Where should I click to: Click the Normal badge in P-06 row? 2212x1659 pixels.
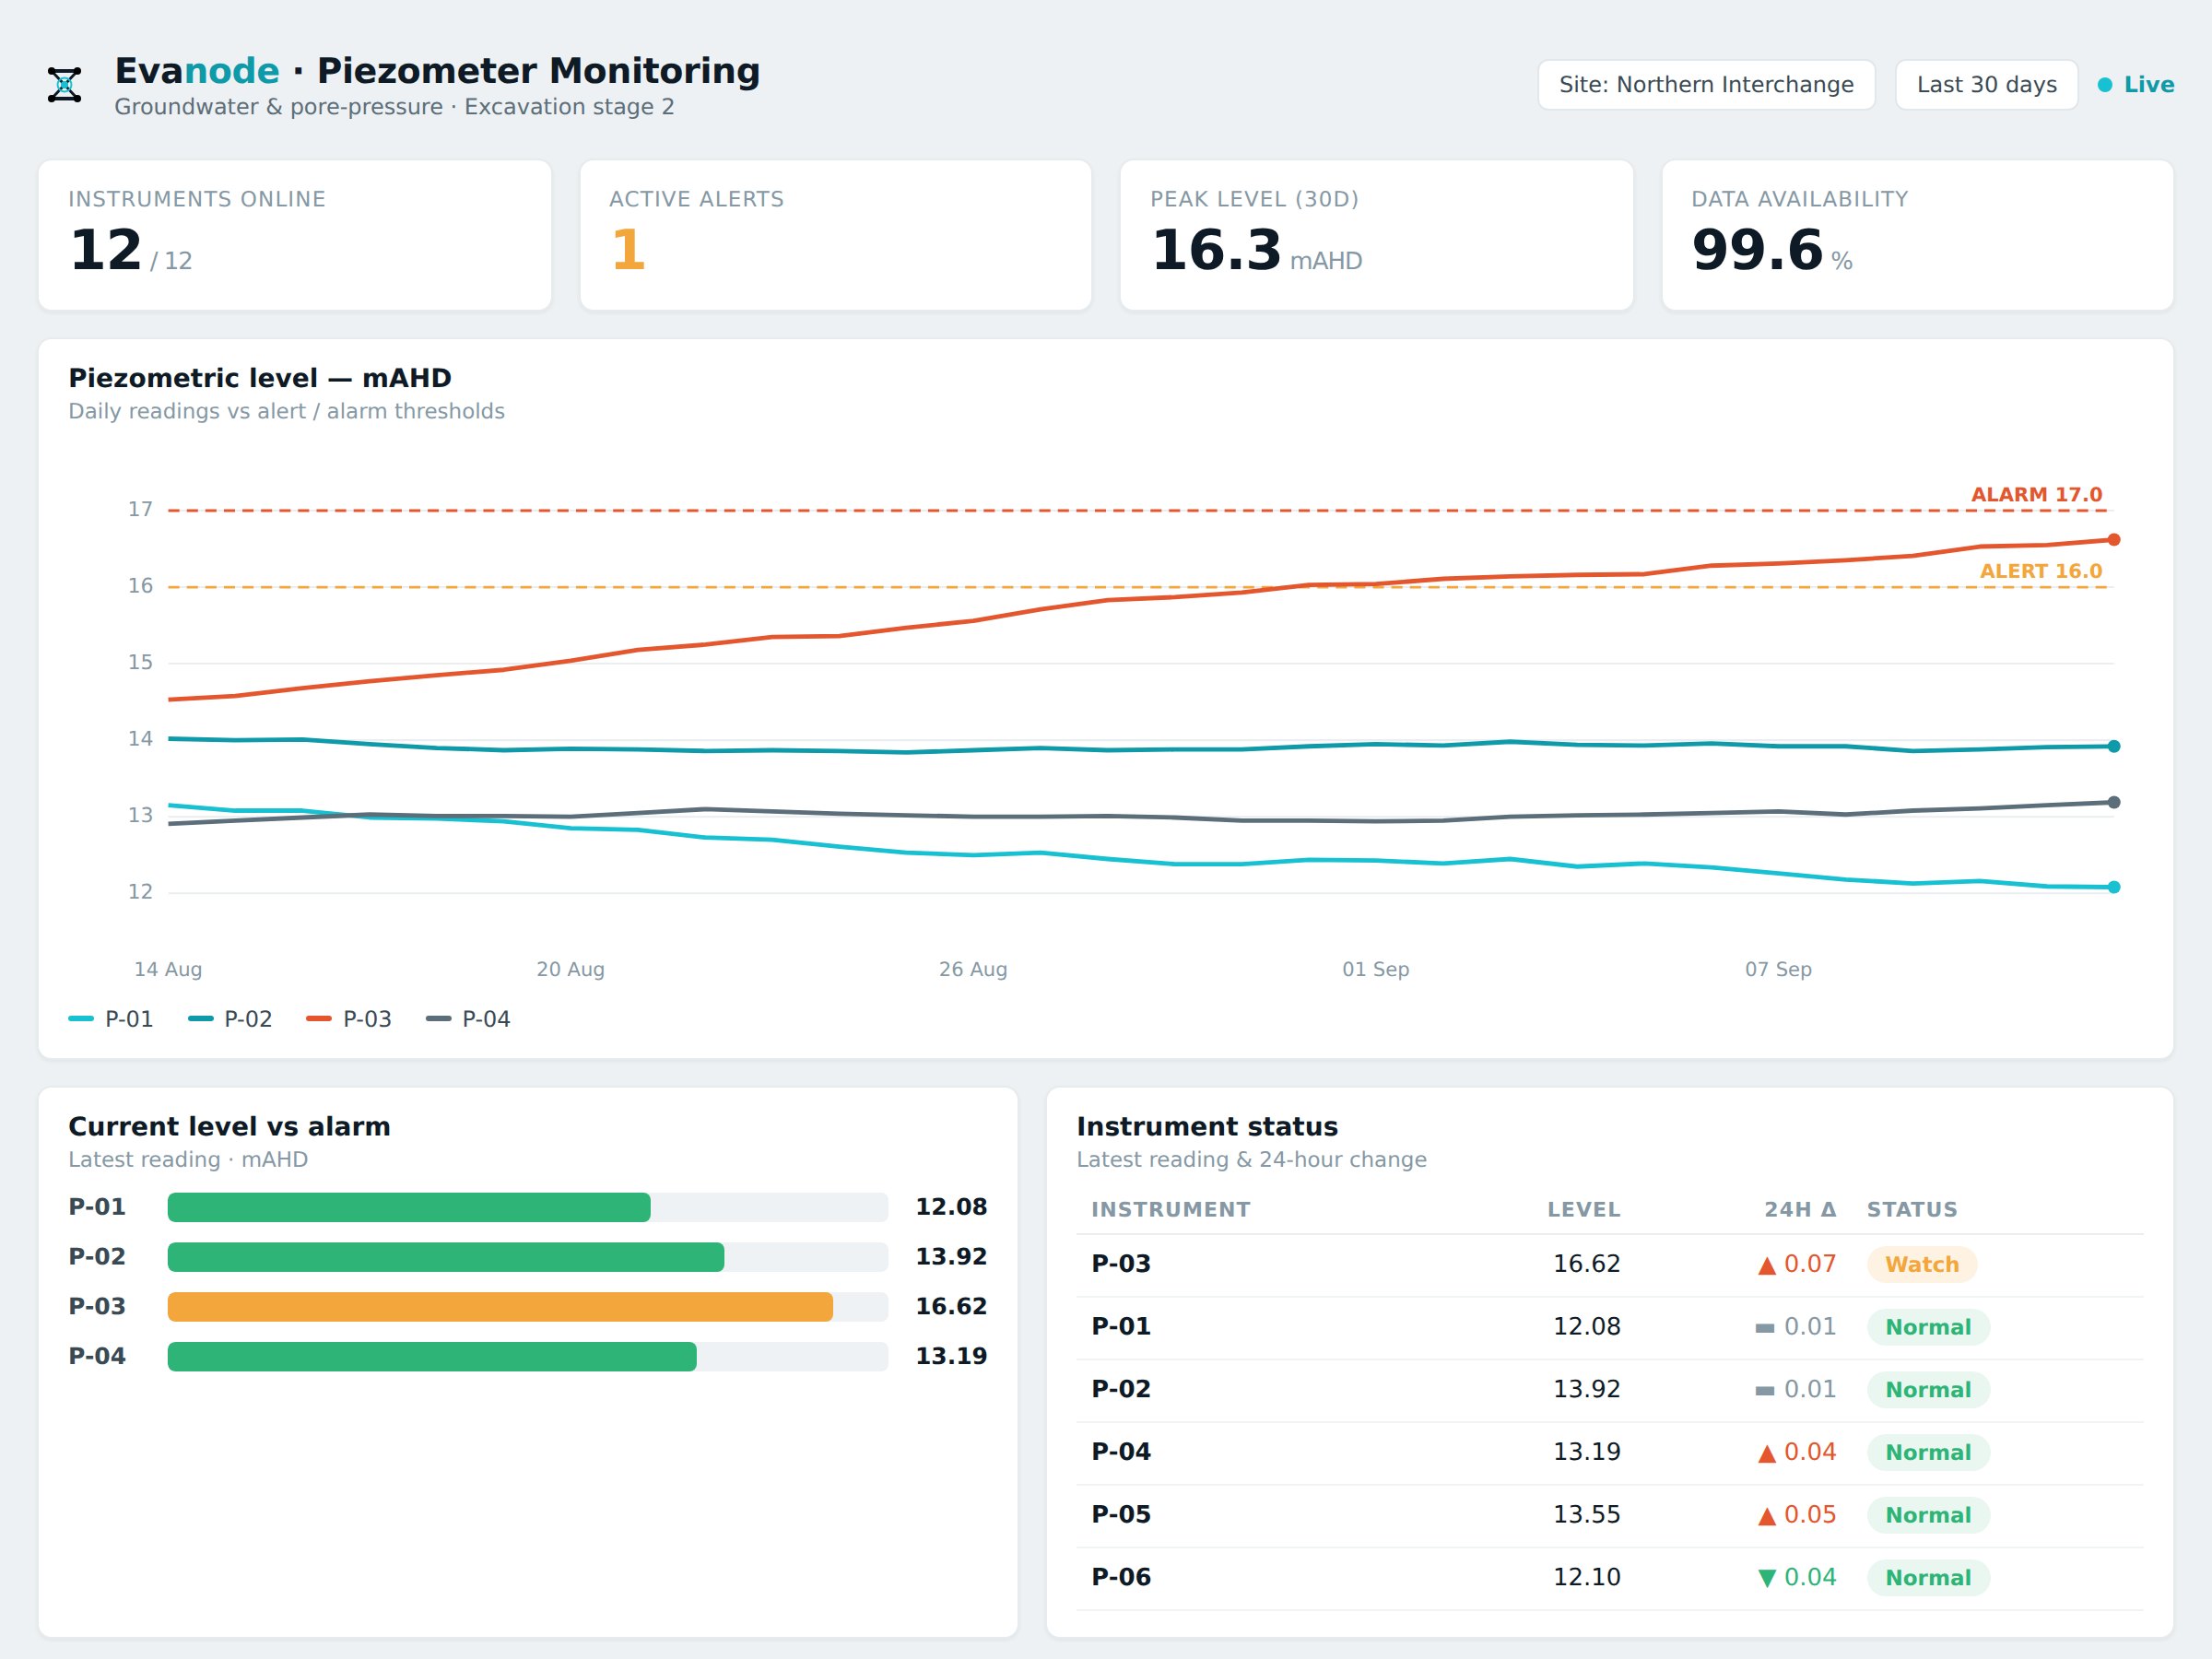(x=1928, y=1578)
